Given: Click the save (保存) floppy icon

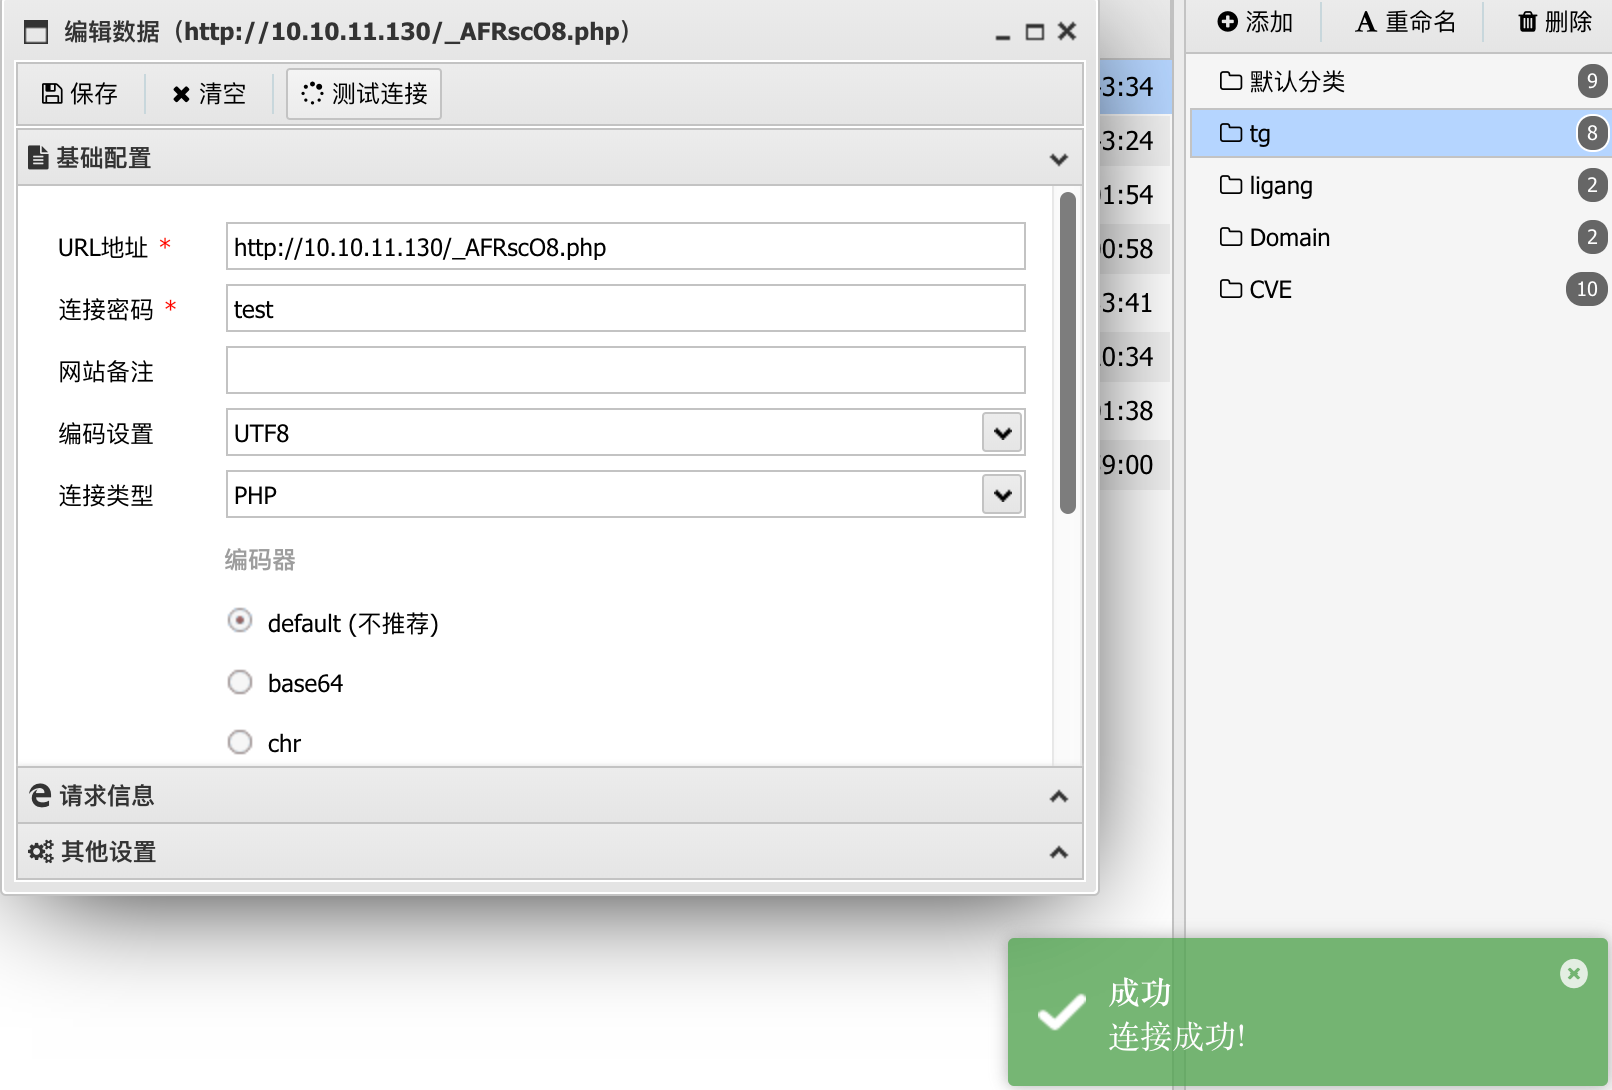Looking at the screenshot, I should 52,94.
